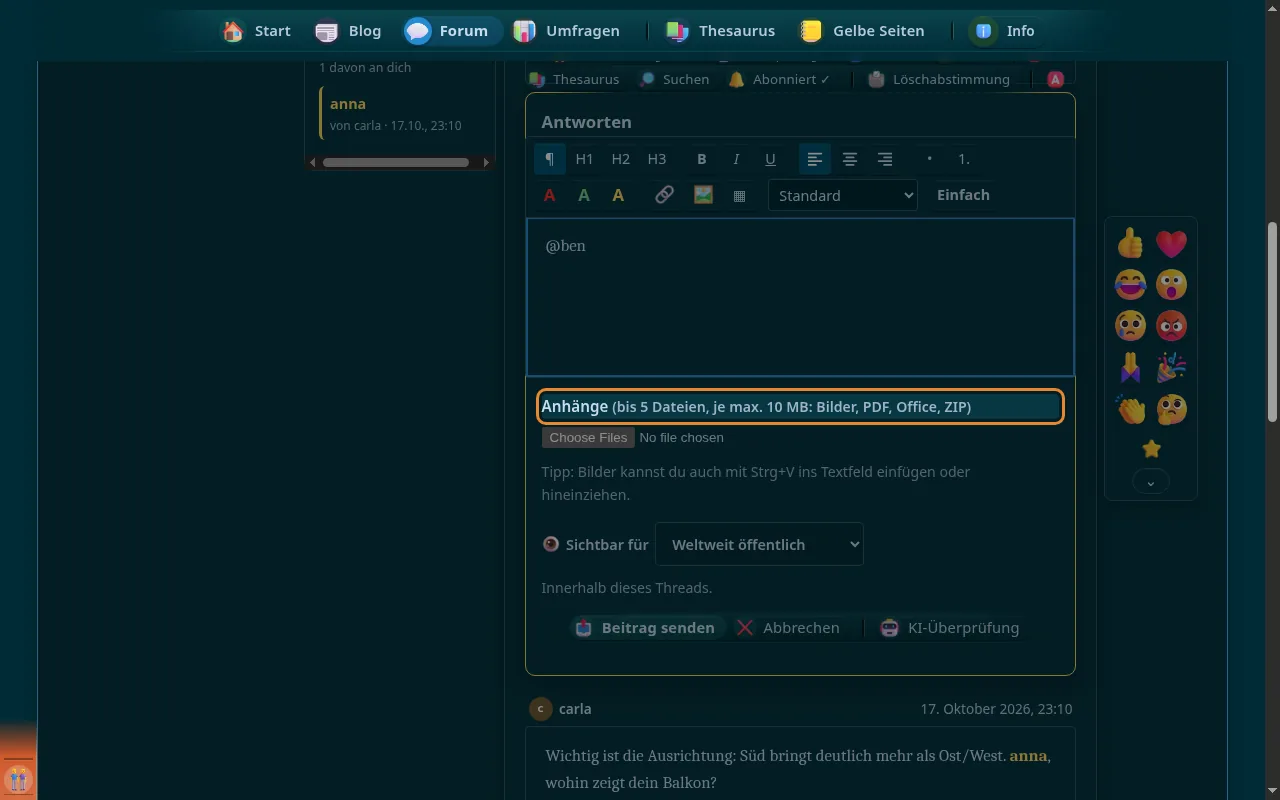Image resolution: width=1280 pixels, height=800 pixels.
Task: React with the laughing-tears emoji
Action: click(x=1130, y=284)
